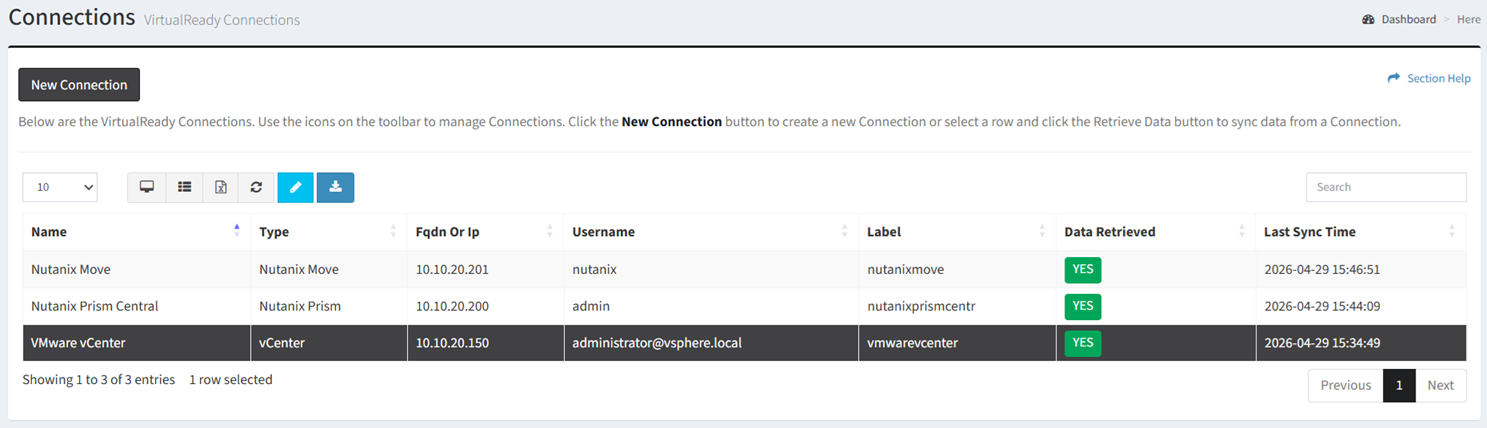Click the refresh arrows icon
Screen dimensions: 1487x428
point(256,187)
